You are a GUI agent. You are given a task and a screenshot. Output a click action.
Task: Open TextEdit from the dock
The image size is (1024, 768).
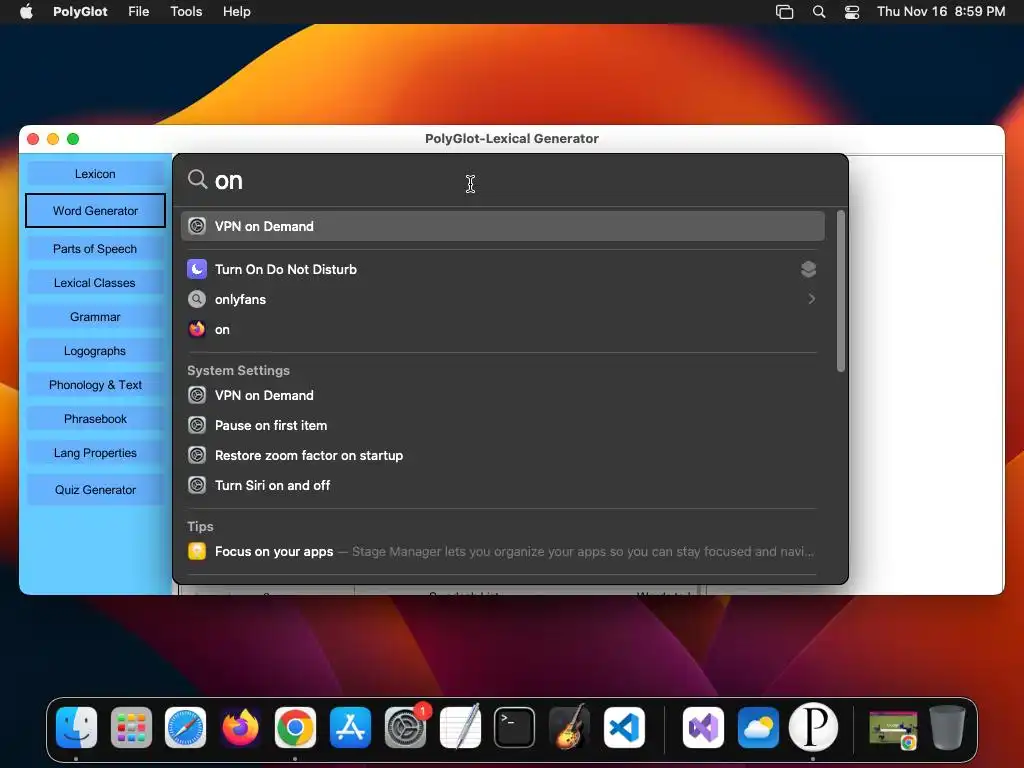(460, 727)
